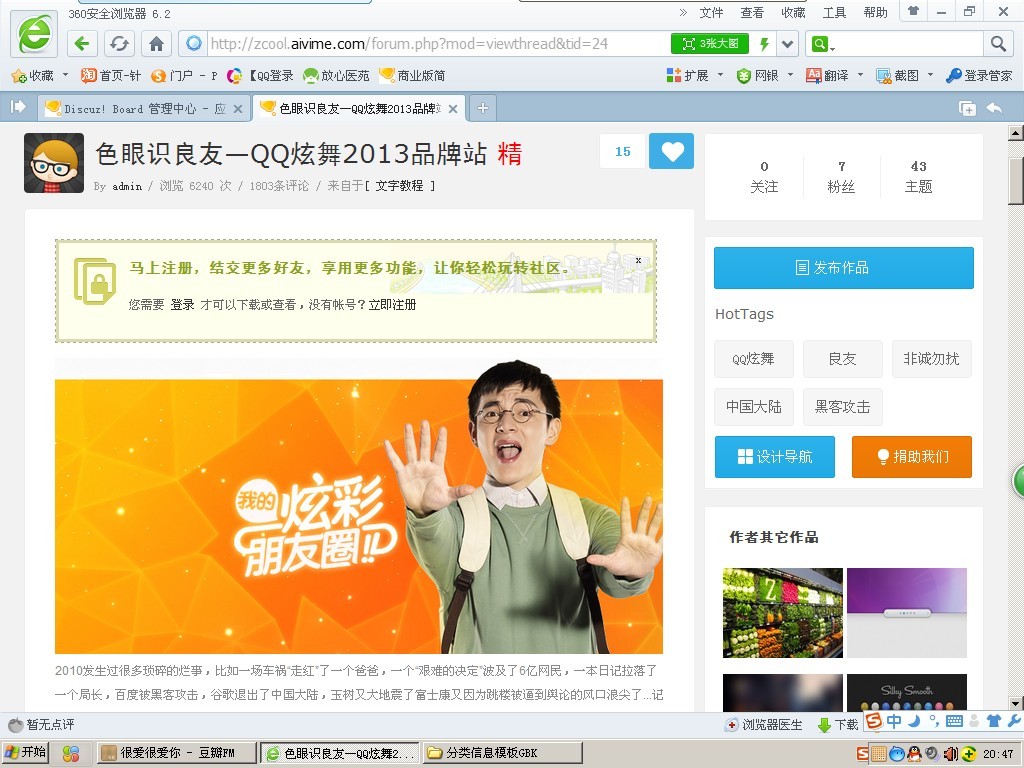Click the page scrollbar up arrow
This screenshot has height=768, width=1024.
click(1016, 133)
